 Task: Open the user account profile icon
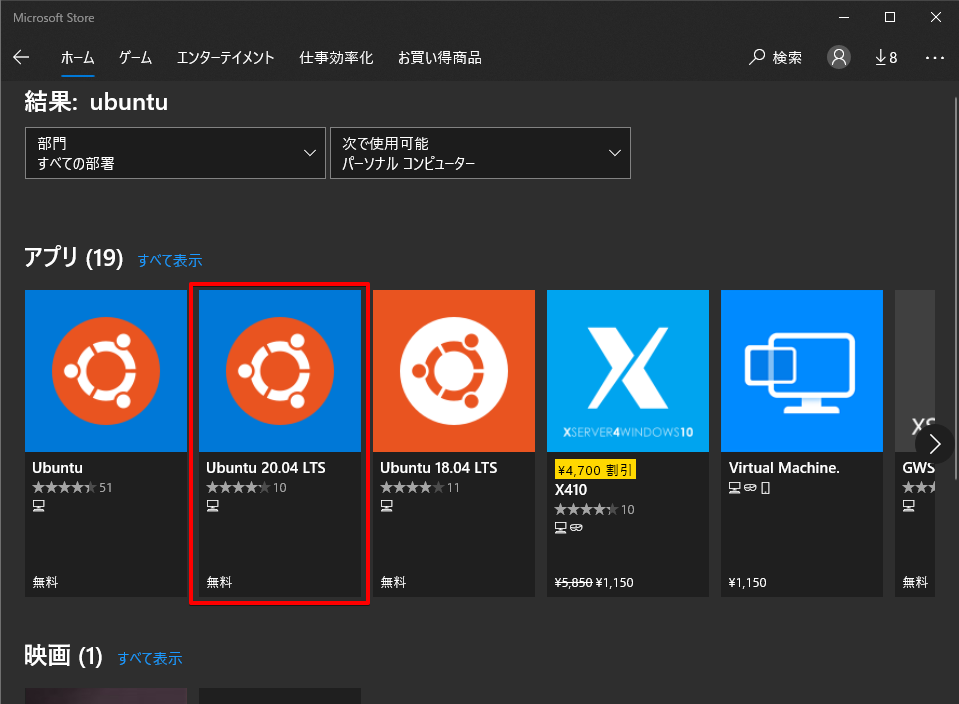click(839, 57)
